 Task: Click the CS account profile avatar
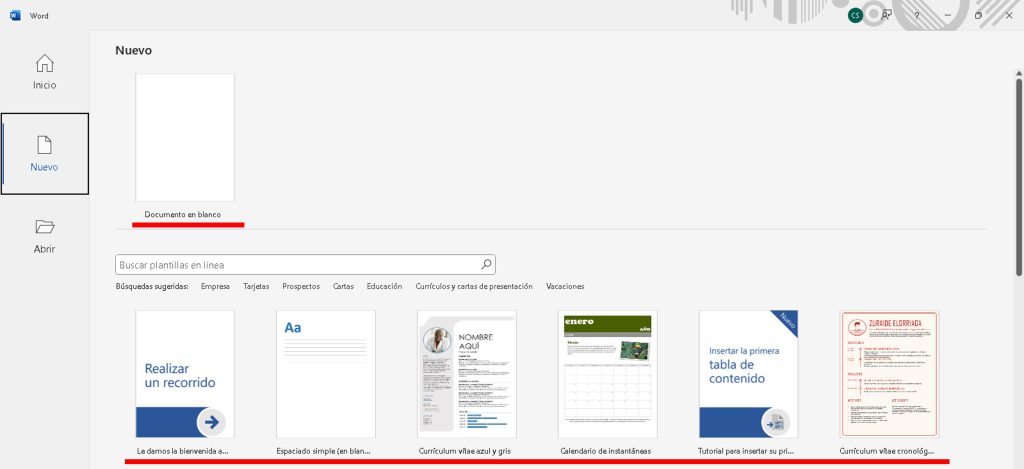pyautogui.click(x=855, y=15)
